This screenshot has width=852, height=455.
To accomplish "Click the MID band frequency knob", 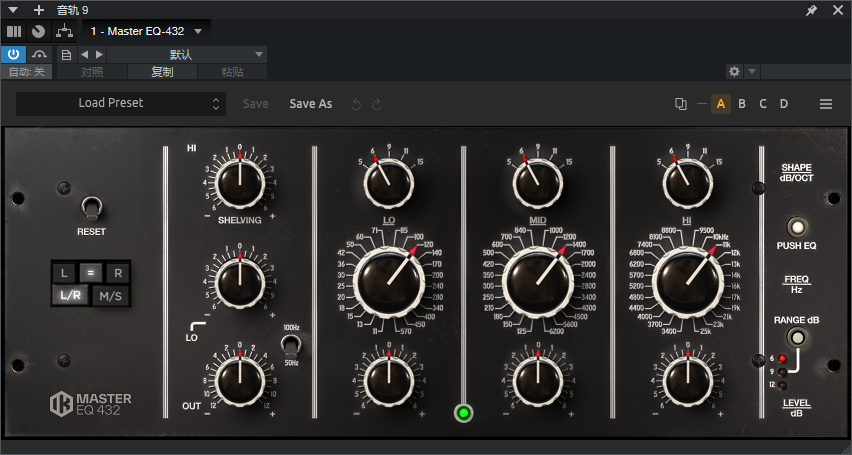I will [x=537, y=283].
